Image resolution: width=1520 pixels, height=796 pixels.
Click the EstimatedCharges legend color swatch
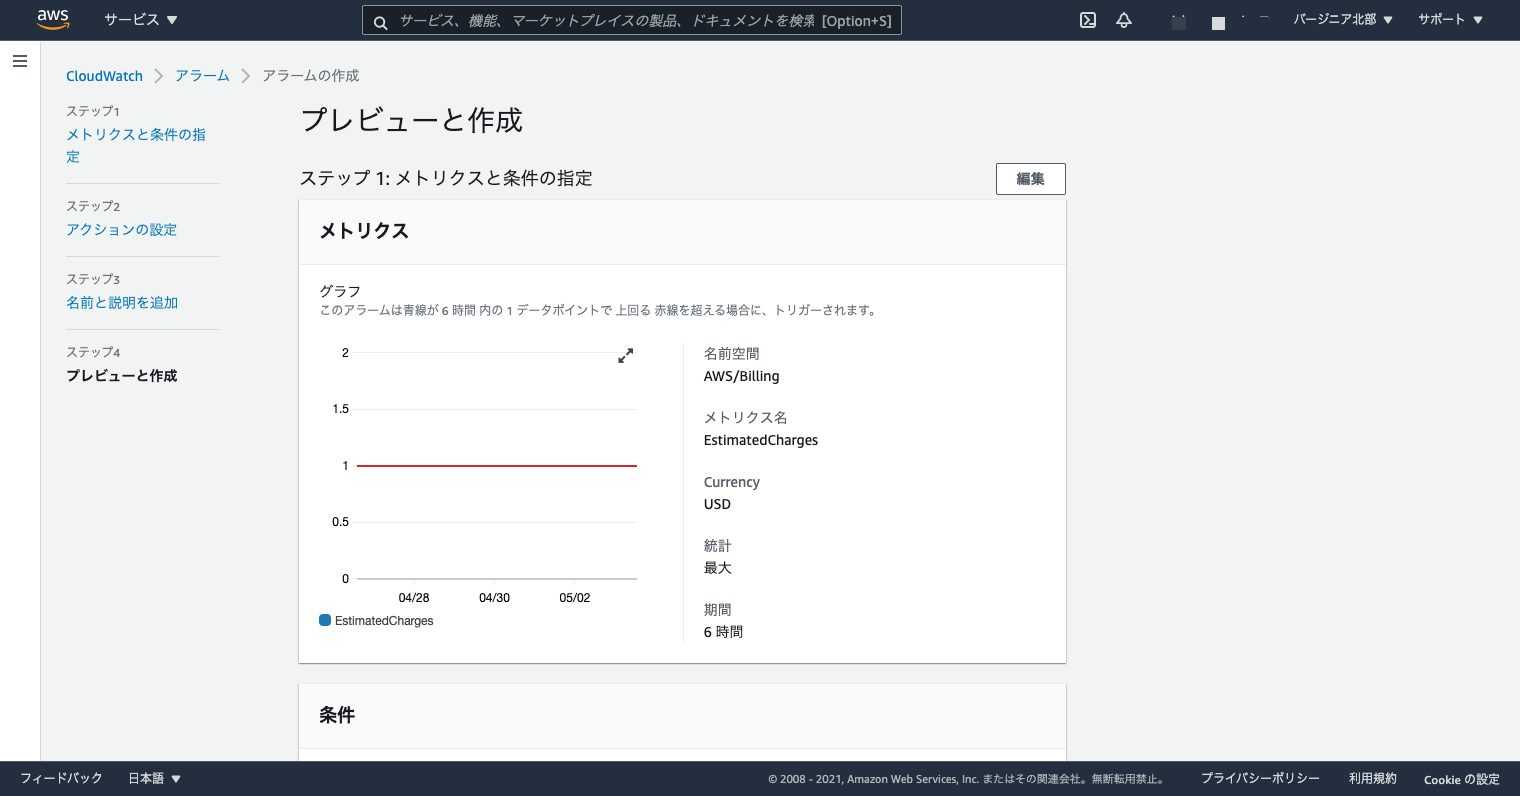point(325,620)
